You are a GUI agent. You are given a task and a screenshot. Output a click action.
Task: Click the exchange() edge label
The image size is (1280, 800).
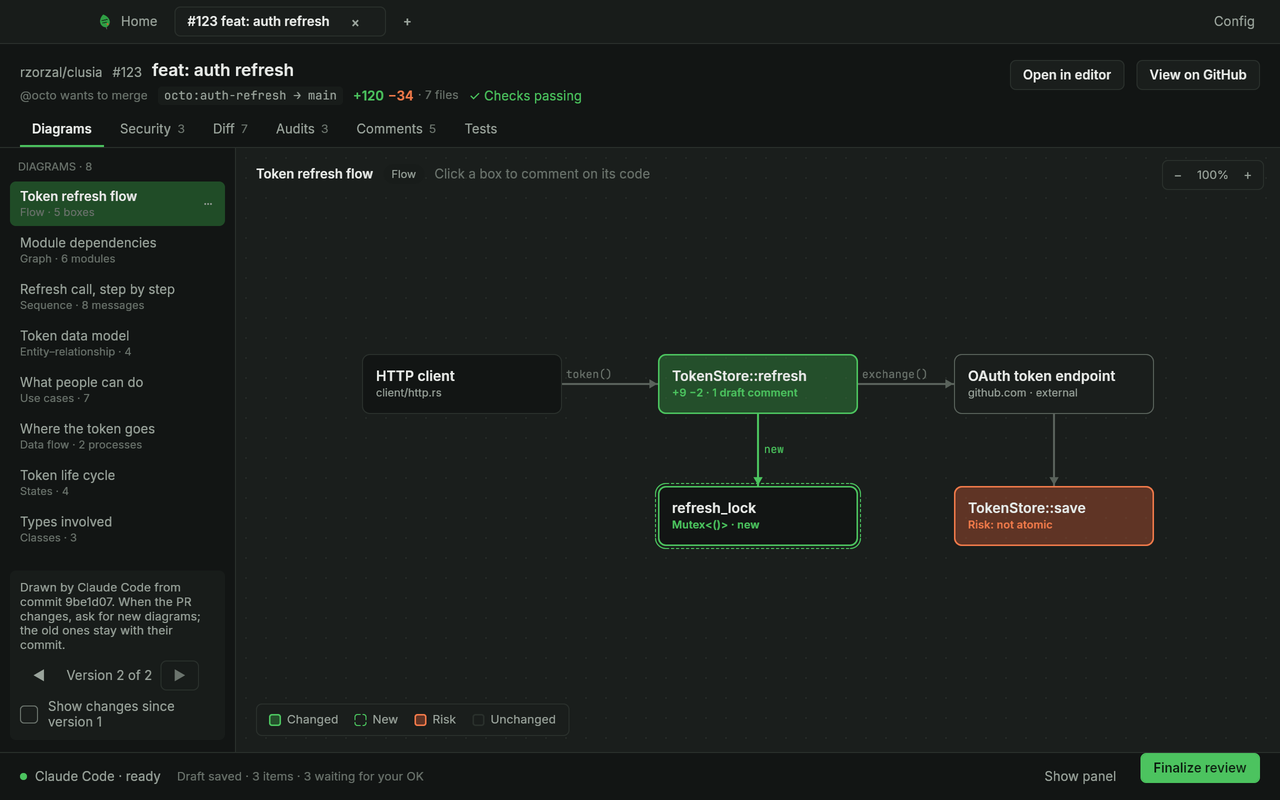(895, 374)
